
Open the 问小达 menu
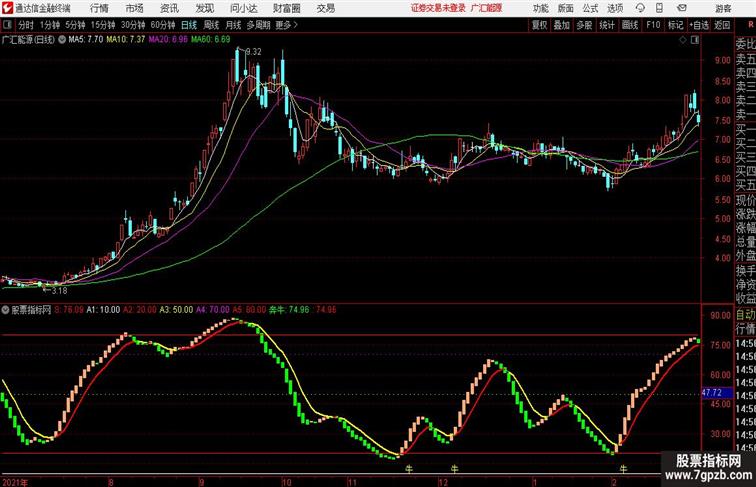(243, 8)
